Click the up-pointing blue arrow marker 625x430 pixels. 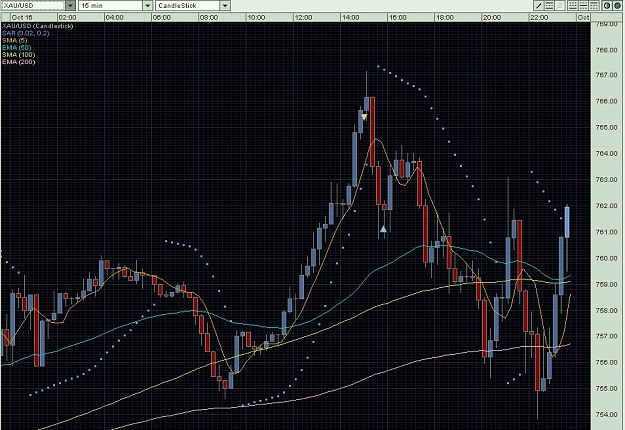(383, 229)
